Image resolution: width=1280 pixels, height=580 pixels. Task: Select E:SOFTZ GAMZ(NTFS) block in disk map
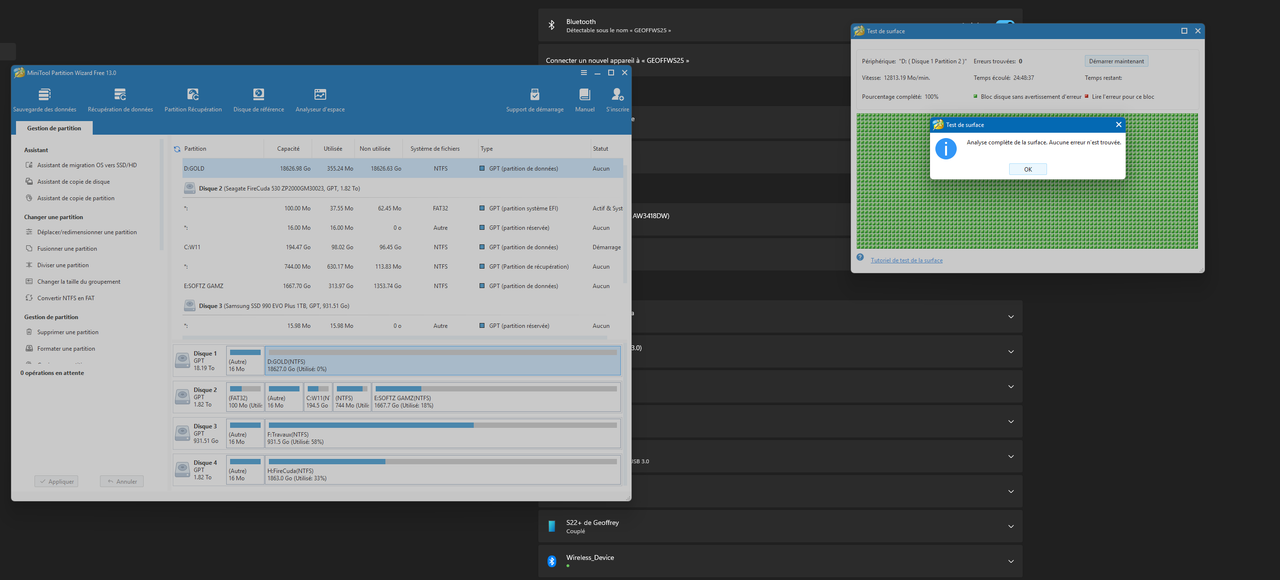[x=496, y=396]
